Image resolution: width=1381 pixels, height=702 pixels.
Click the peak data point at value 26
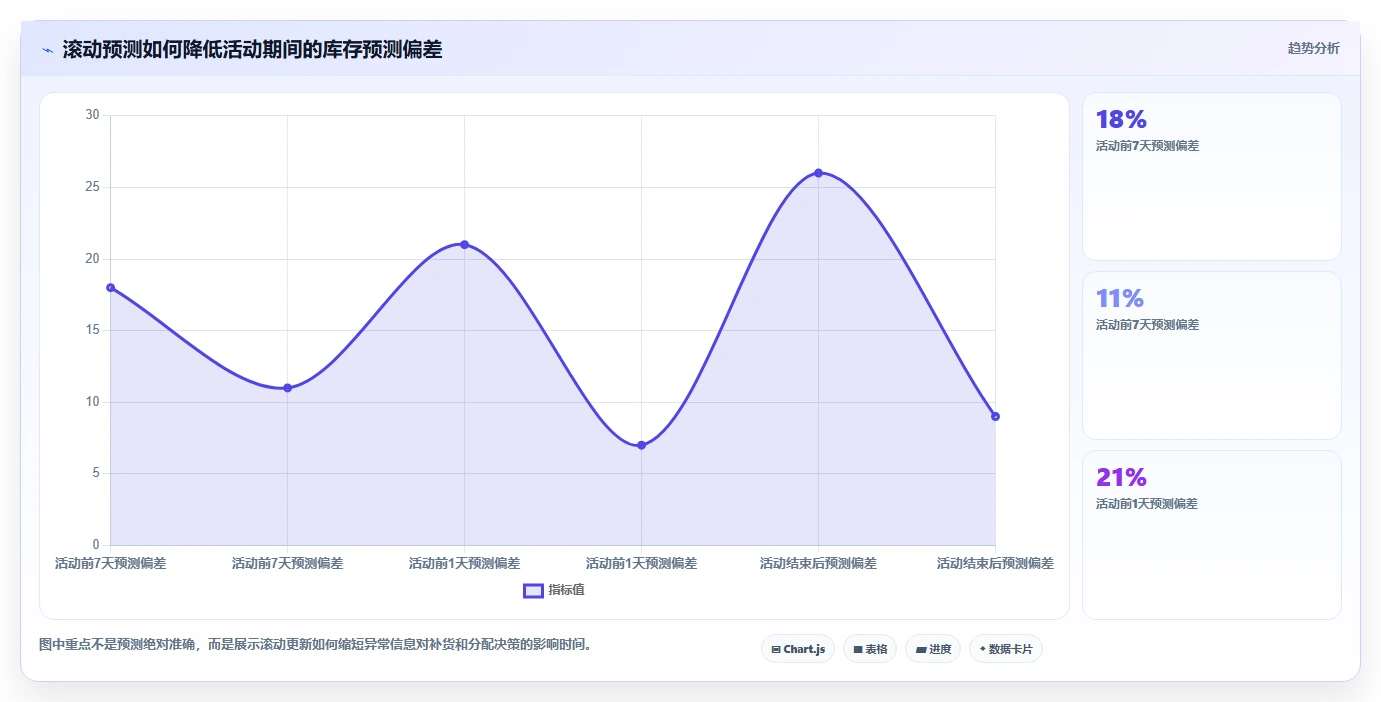click(818, 173)
